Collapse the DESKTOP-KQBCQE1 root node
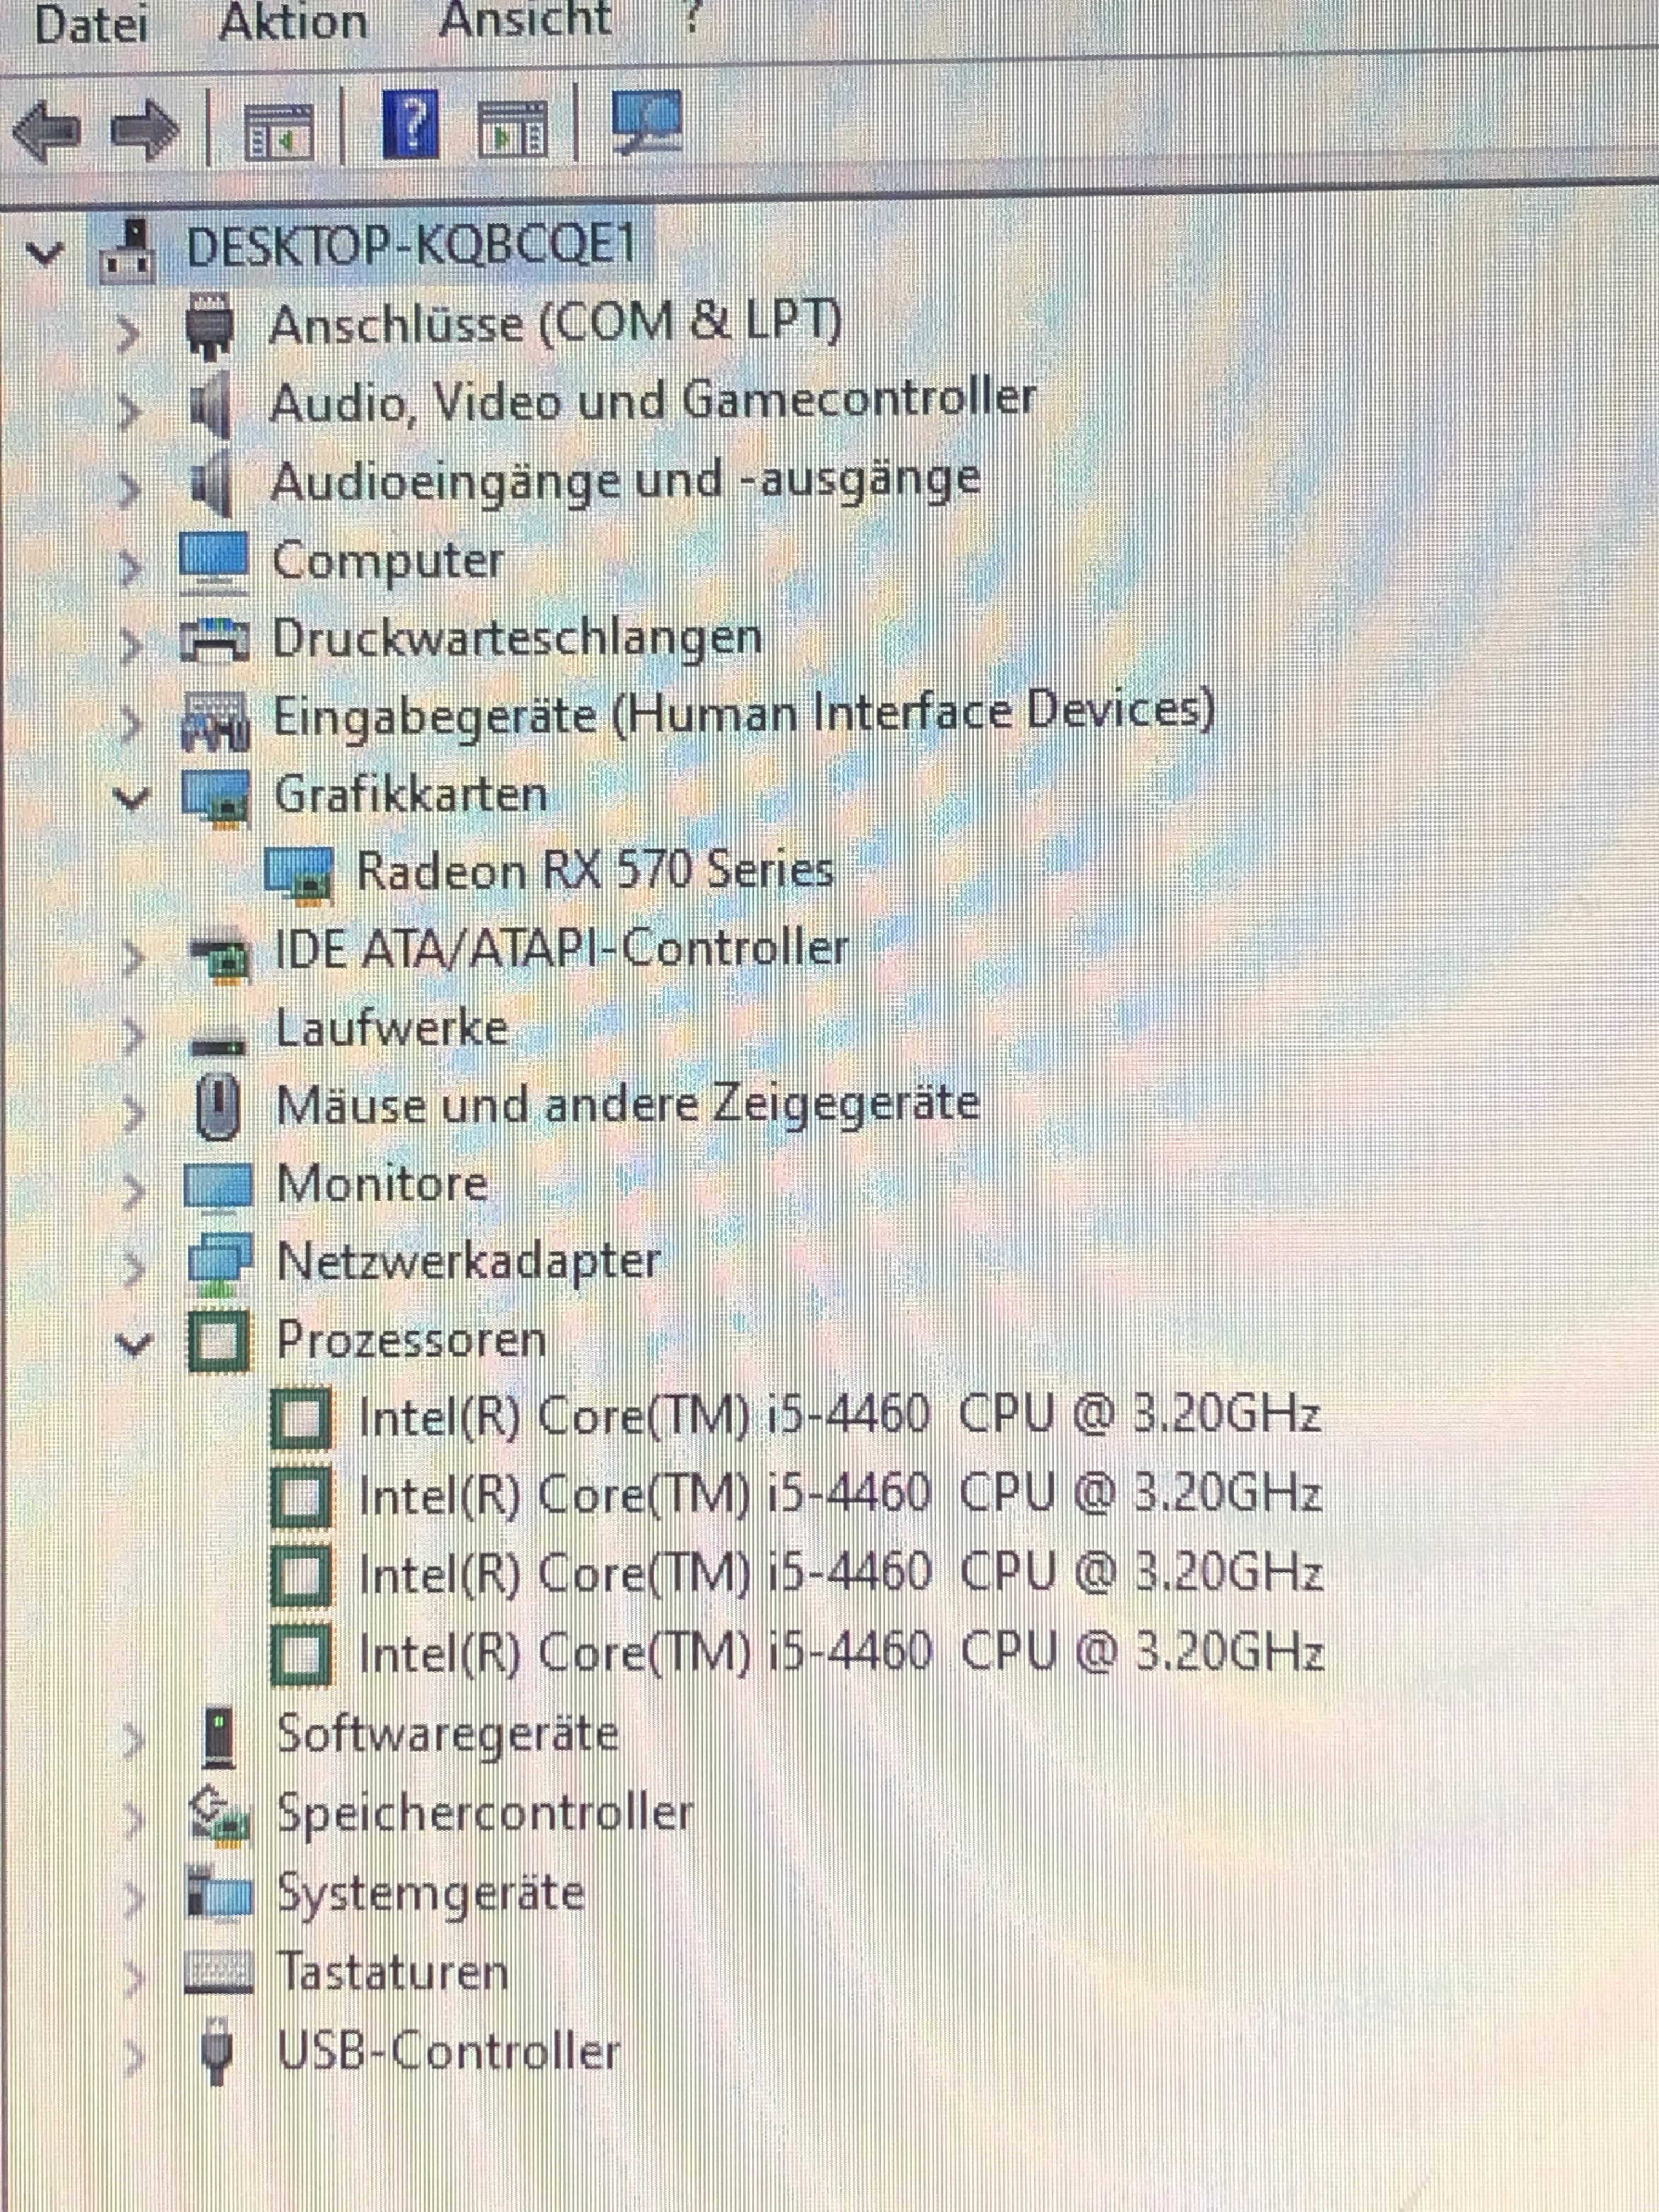The height and width of the screenshot is (2212, 1659). 44,252
